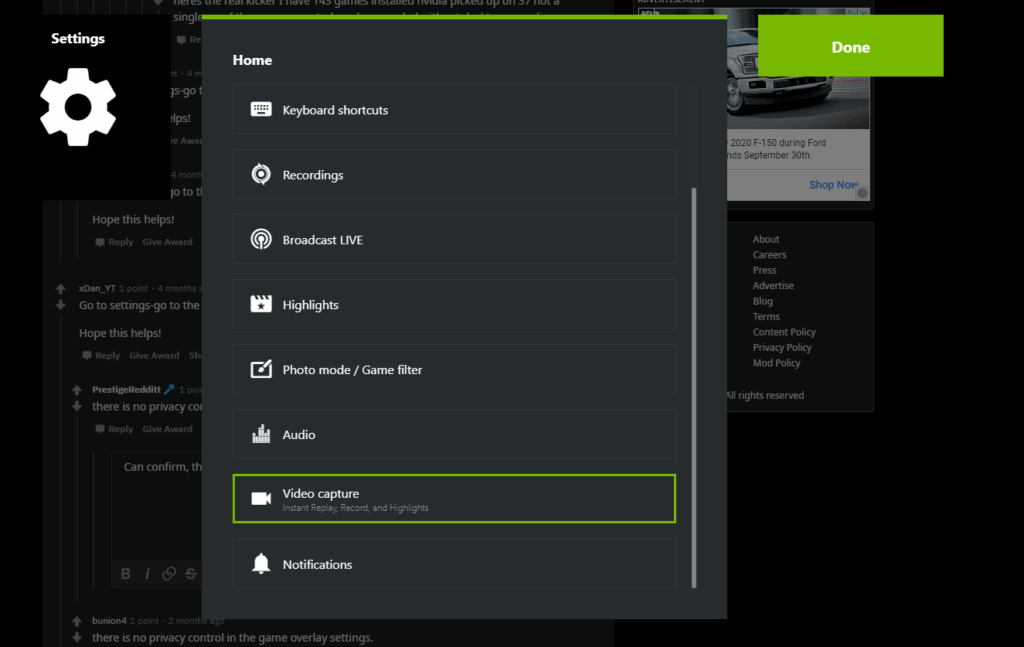Select the Audio levels icon
The image size is (1024, 647).
coord(261,433)
